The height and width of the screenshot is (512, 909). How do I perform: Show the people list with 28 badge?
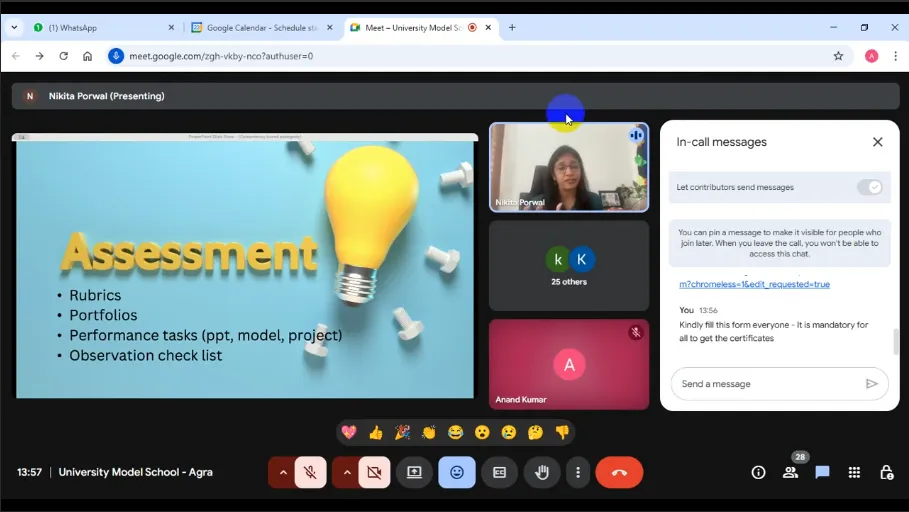click(790, 473)
